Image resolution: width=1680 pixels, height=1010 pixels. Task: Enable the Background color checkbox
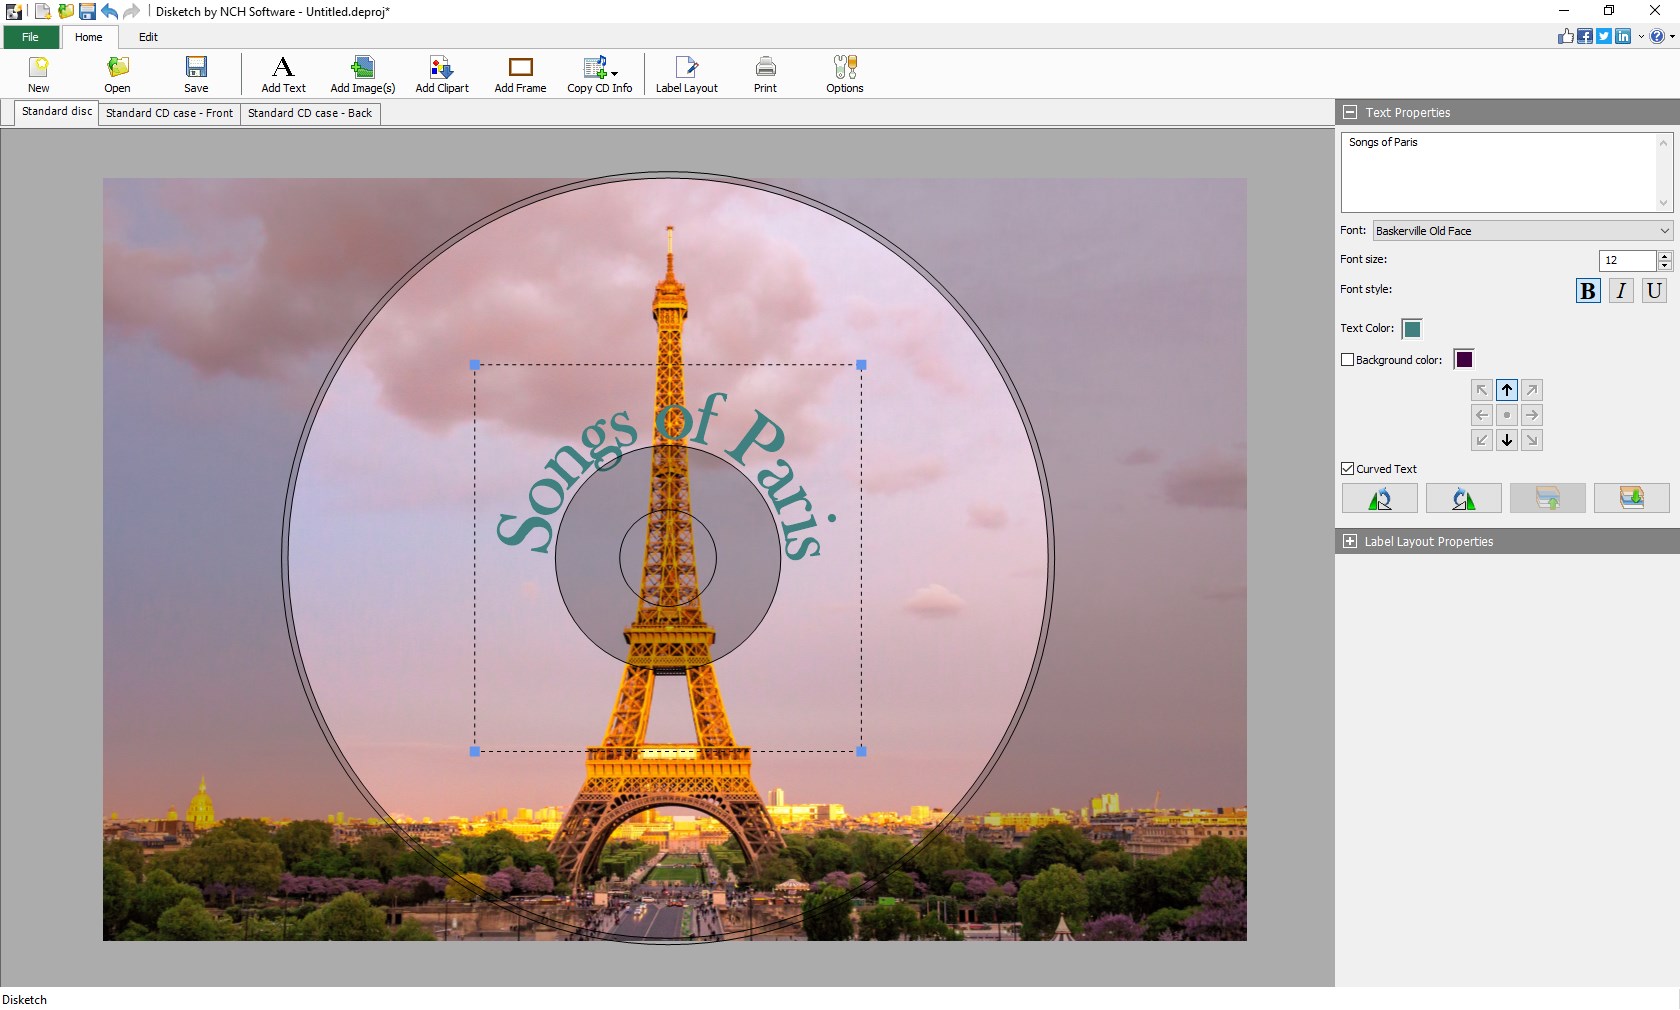1348,360
